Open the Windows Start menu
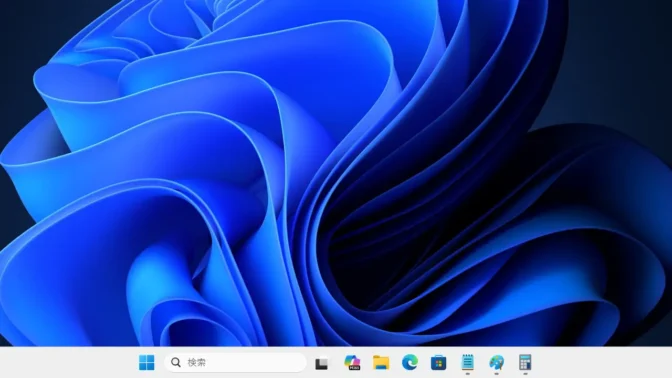Image resolution: width=672 pixels, height=378 pixels. point(147,363)
